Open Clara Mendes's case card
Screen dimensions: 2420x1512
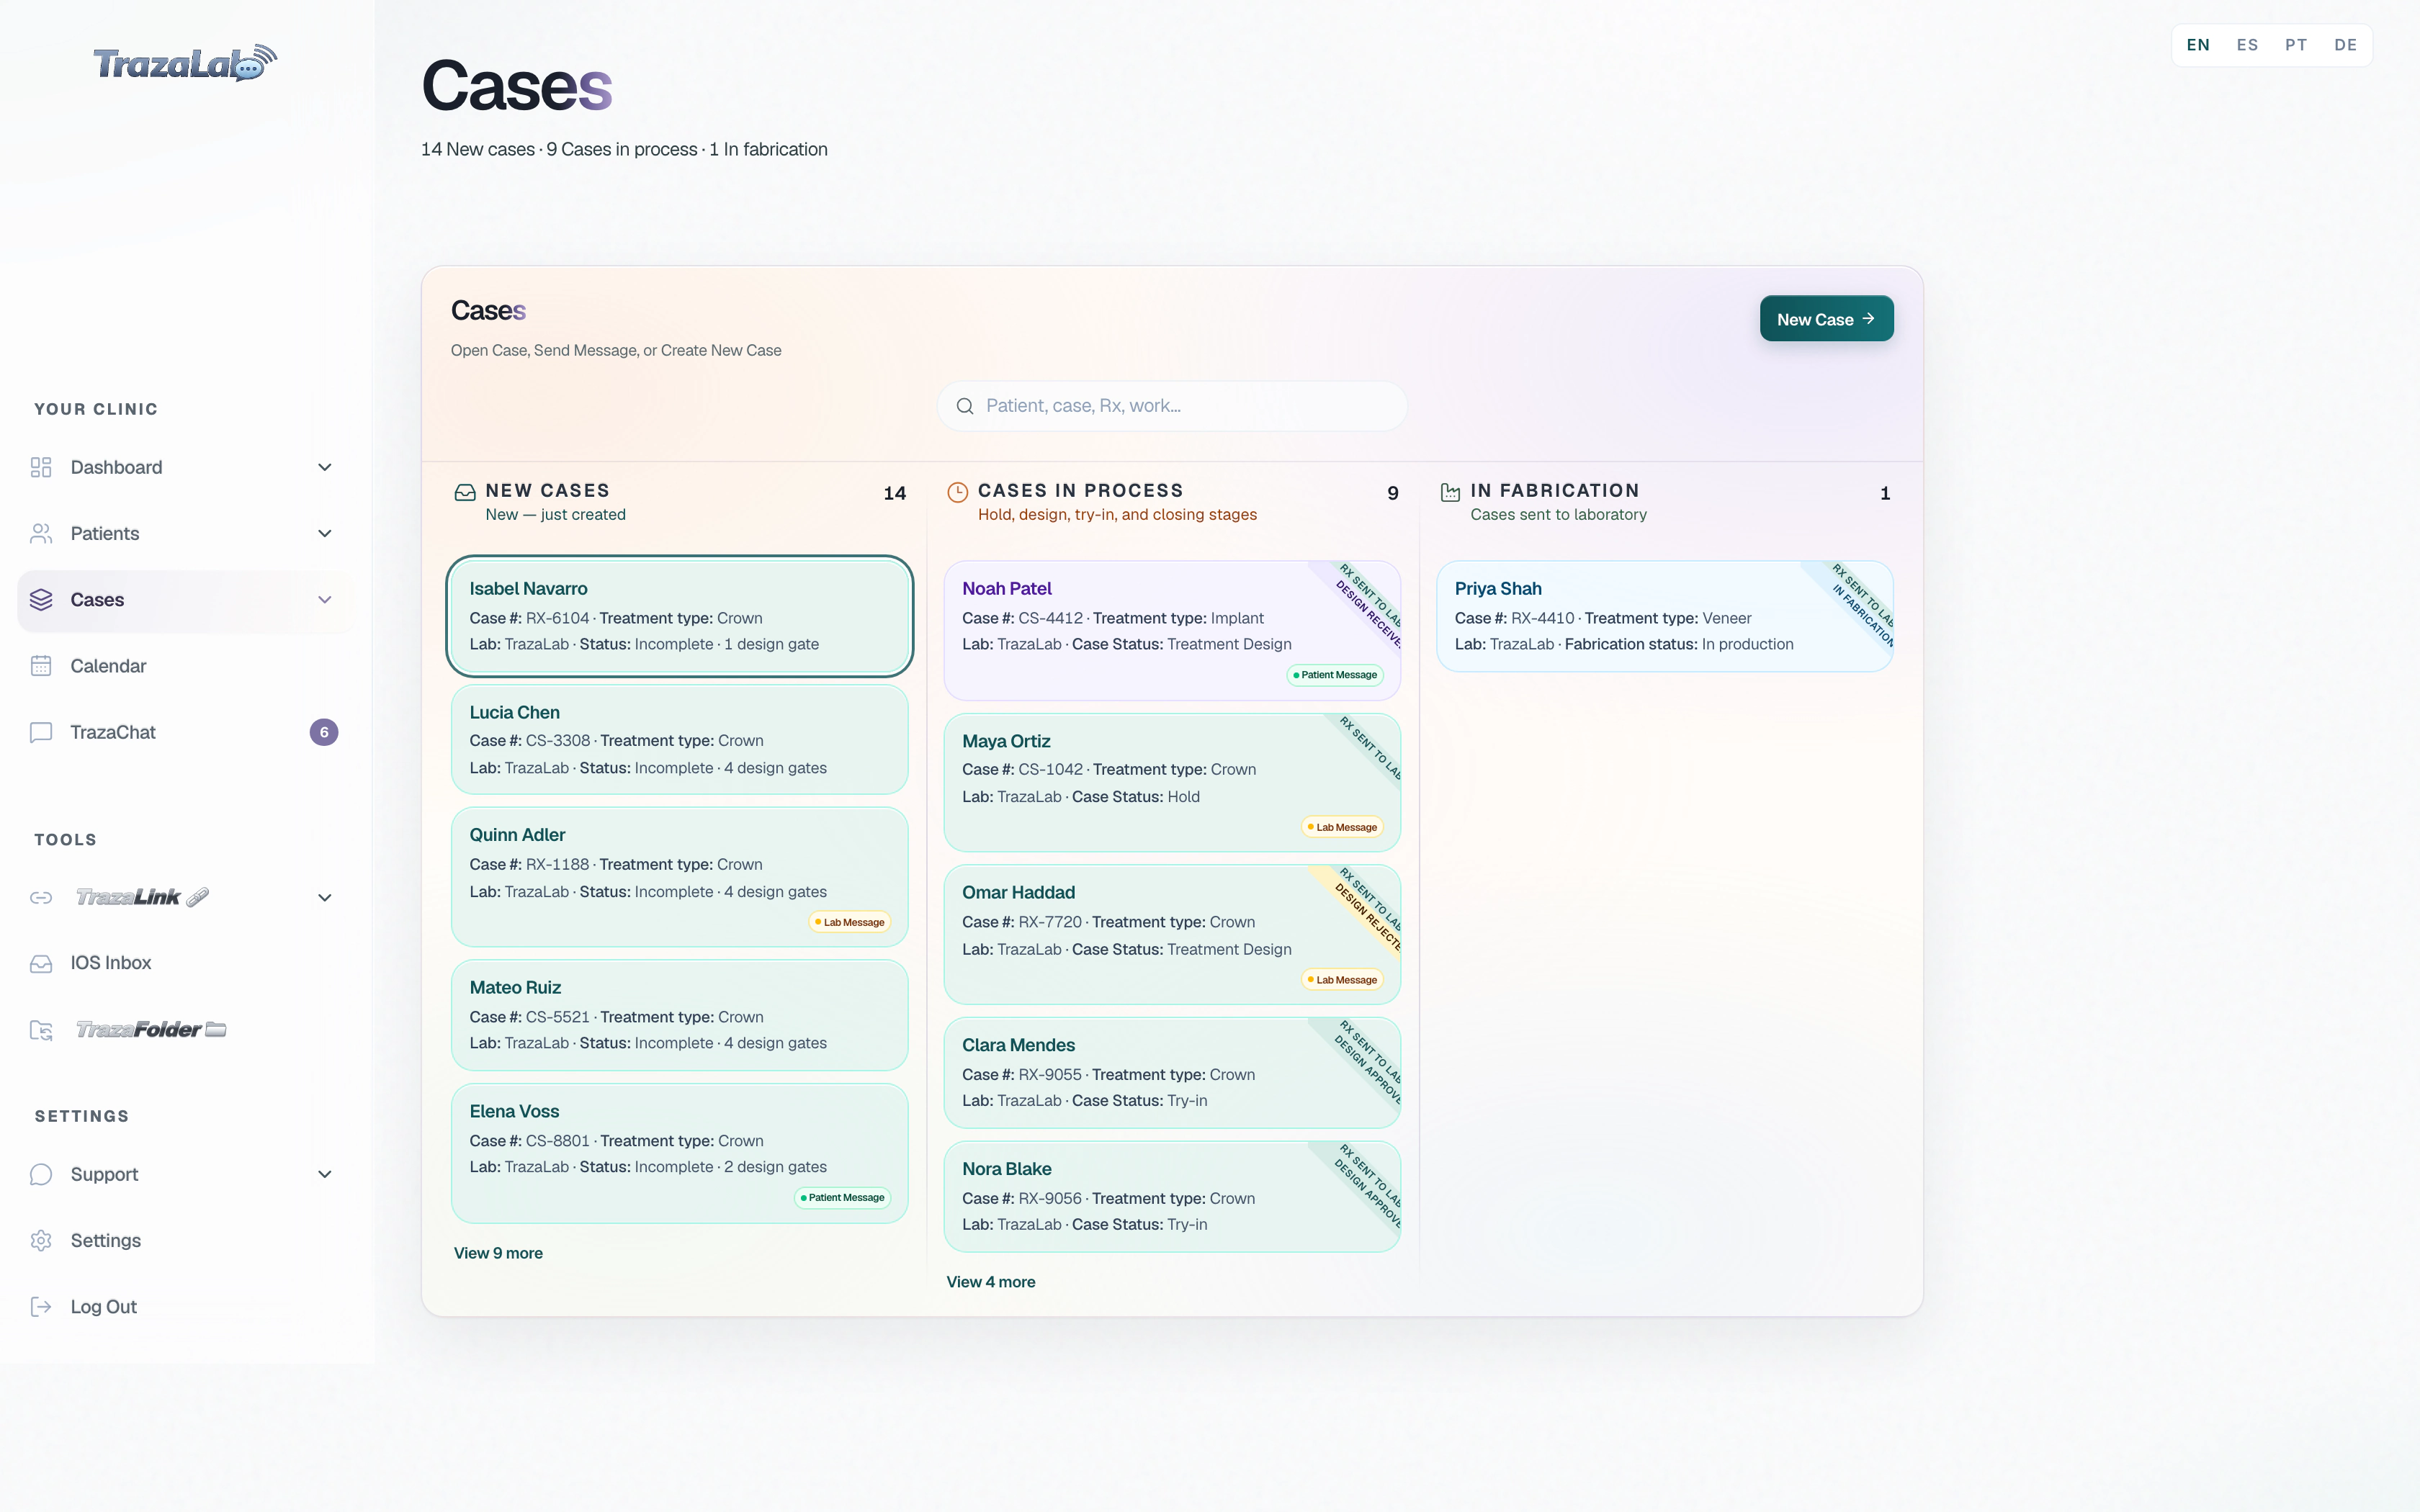1172,1073
